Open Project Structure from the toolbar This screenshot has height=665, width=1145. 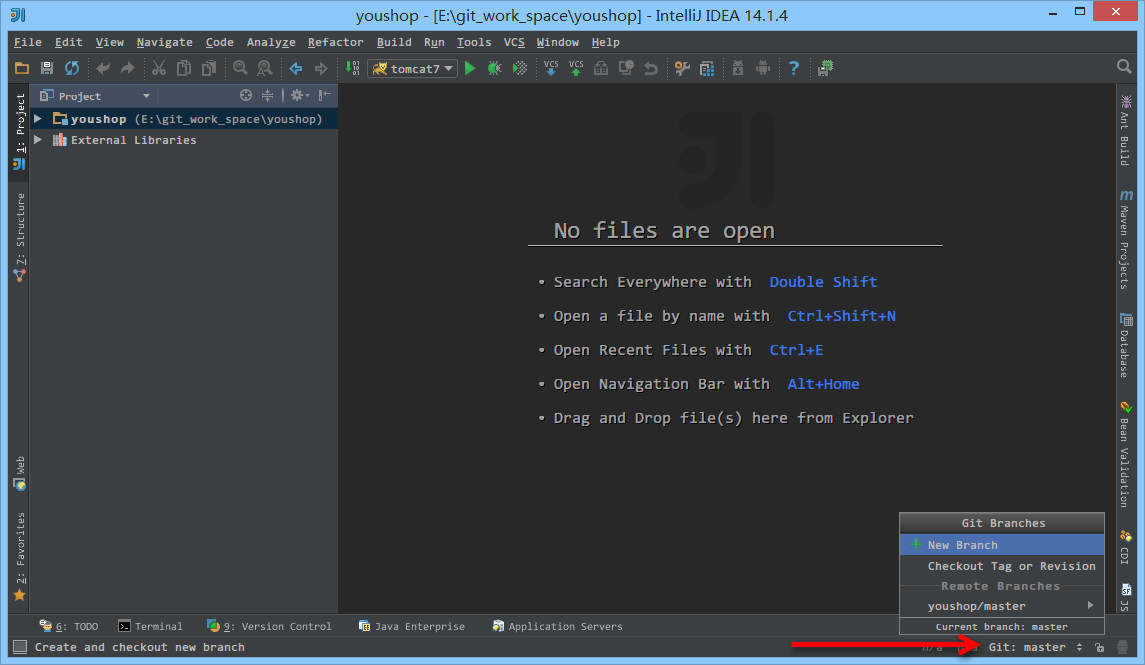pos(707,68)
